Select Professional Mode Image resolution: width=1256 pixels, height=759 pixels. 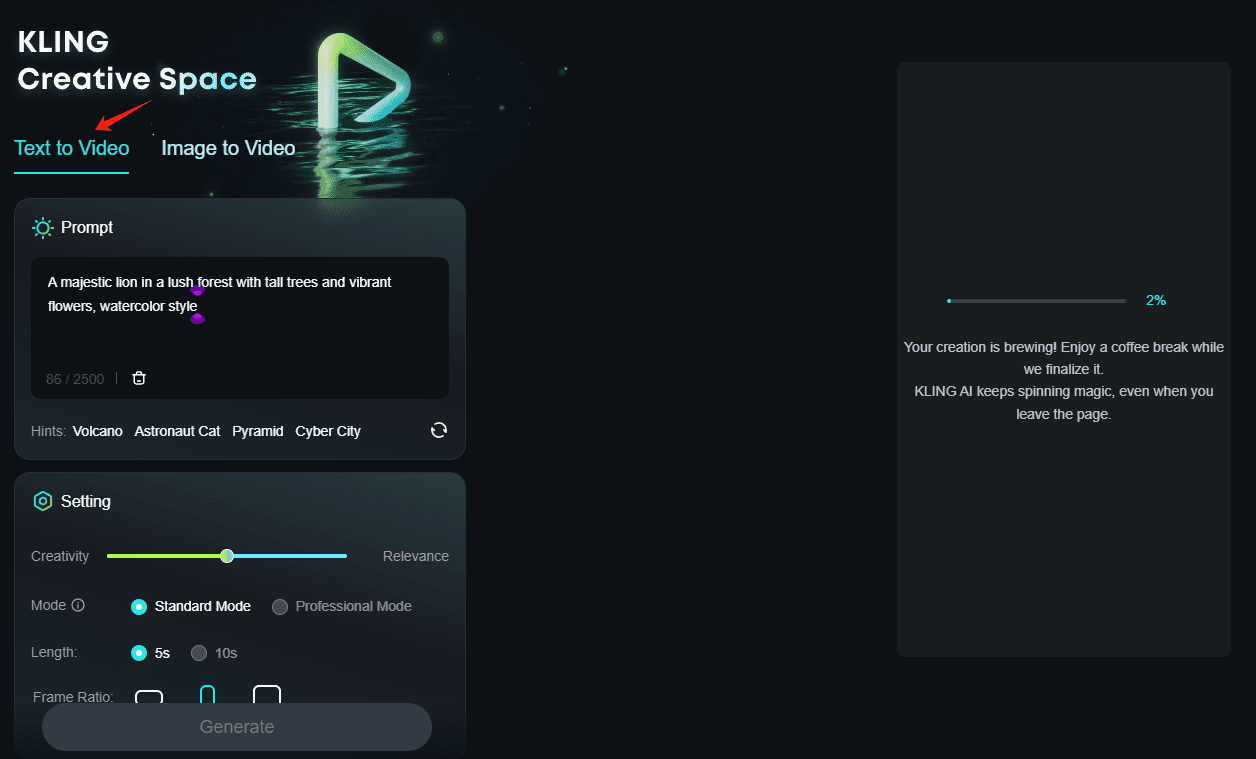[342, 606]
